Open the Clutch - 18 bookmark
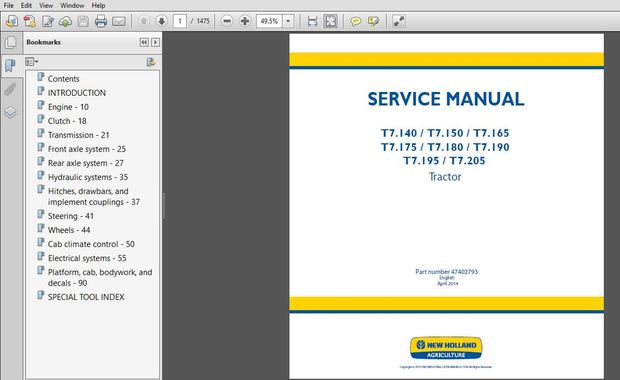620x380 pixels. click(67, 121)
